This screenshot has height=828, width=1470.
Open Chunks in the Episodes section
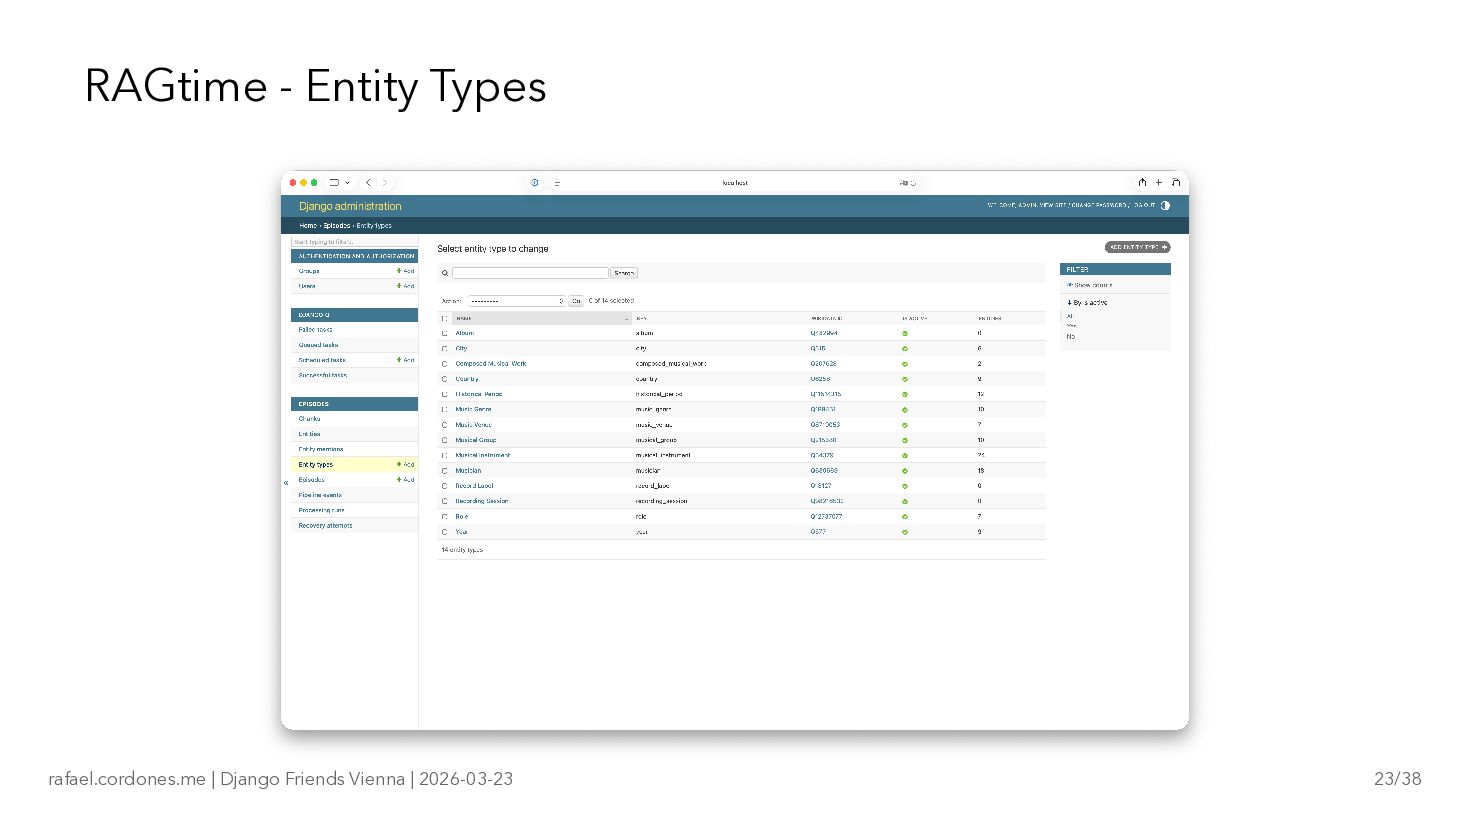coord(309,419)
